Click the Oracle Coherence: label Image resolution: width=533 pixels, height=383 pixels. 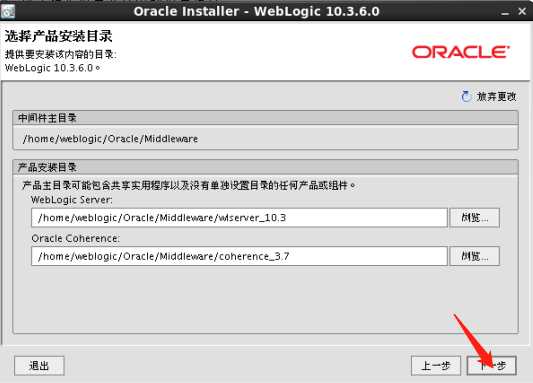(x=75, y=238)
